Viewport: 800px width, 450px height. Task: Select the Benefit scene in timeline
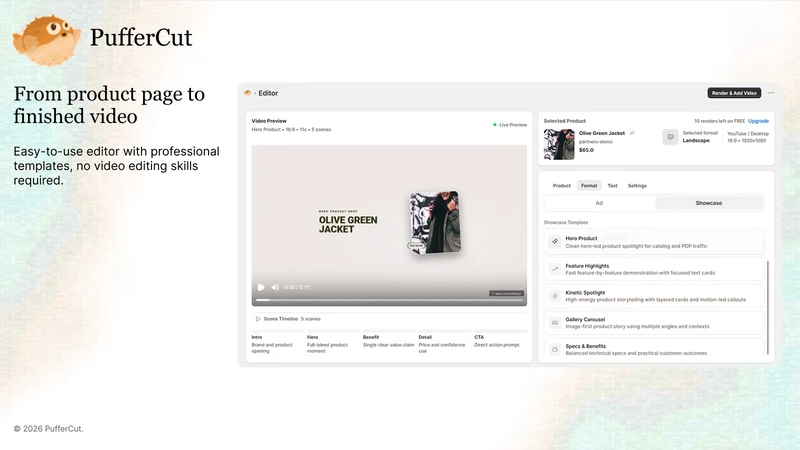coord(388,341)
